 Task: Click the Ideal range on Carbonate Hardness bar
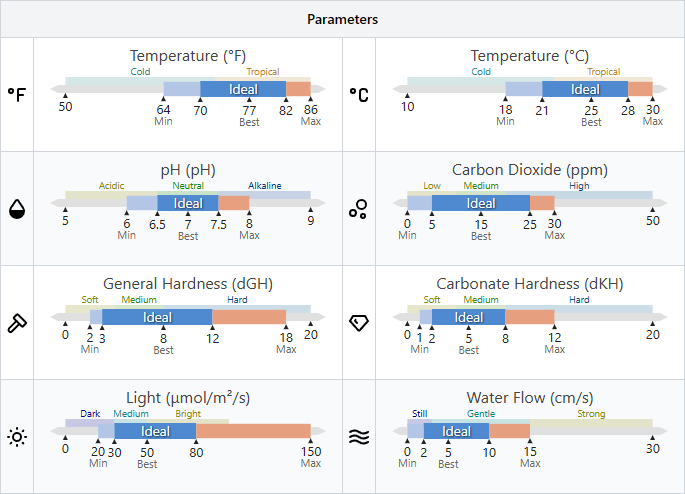pos(469,317)
